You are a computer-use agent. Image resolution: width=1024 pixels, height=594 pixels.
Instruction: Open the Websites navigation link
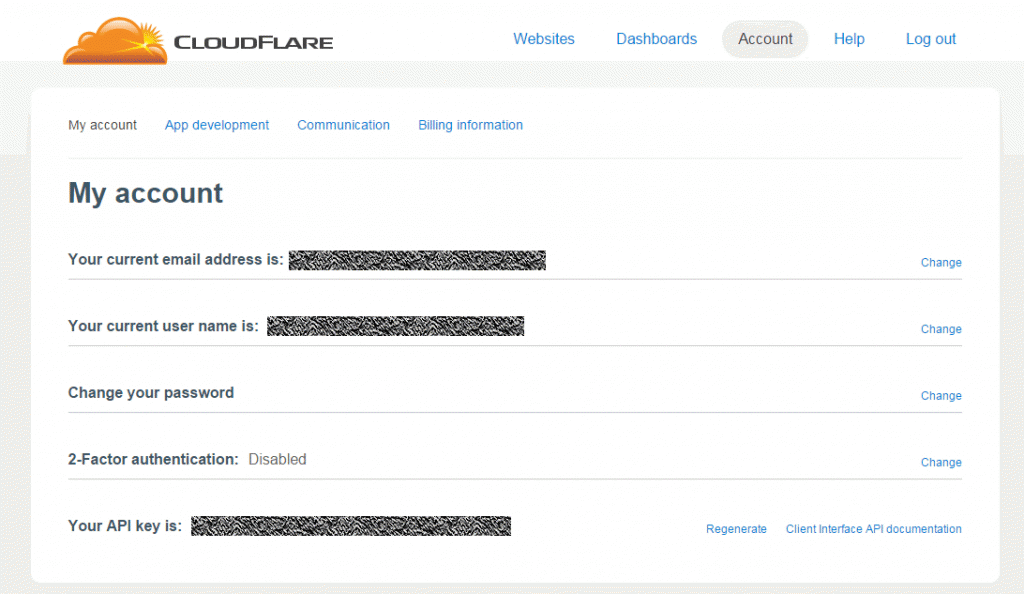tap(543, 39)
